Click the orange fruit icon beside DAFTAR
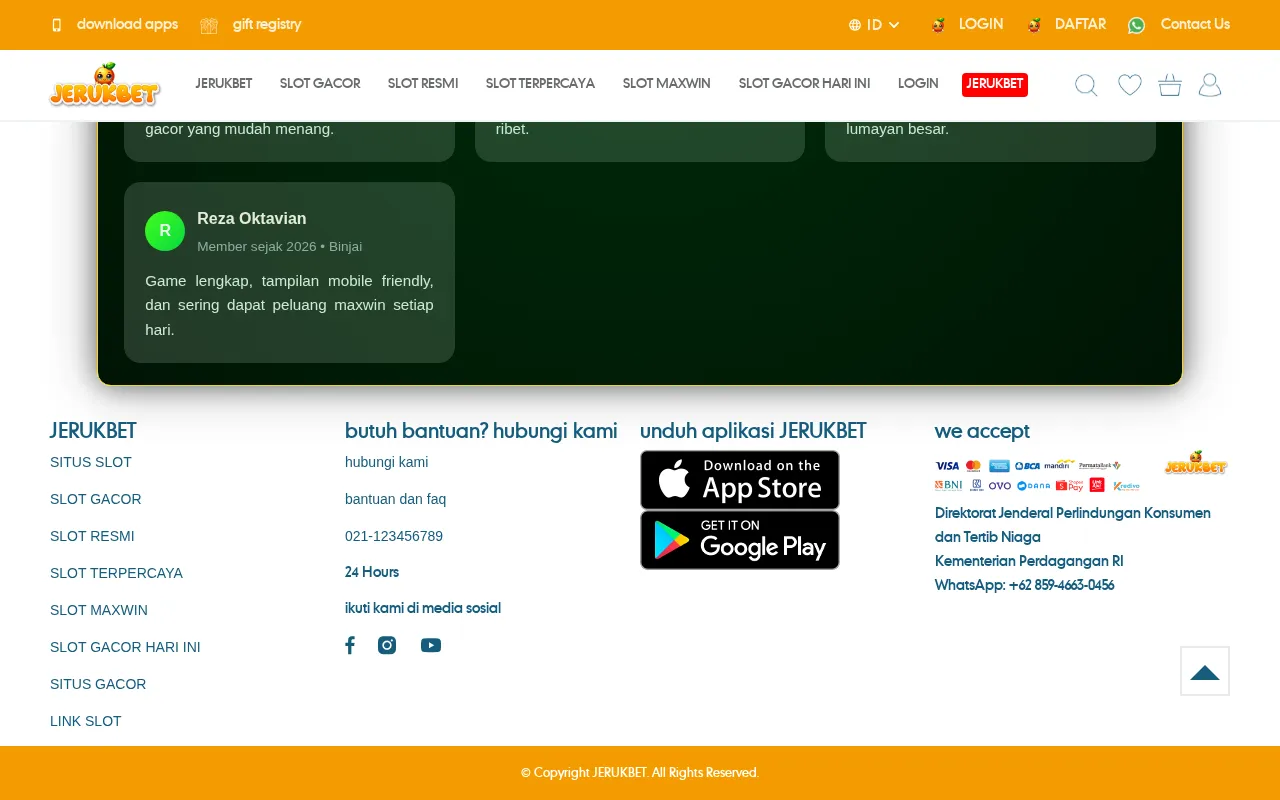This screenshot has width=1280, height=800. (1034, 25)
